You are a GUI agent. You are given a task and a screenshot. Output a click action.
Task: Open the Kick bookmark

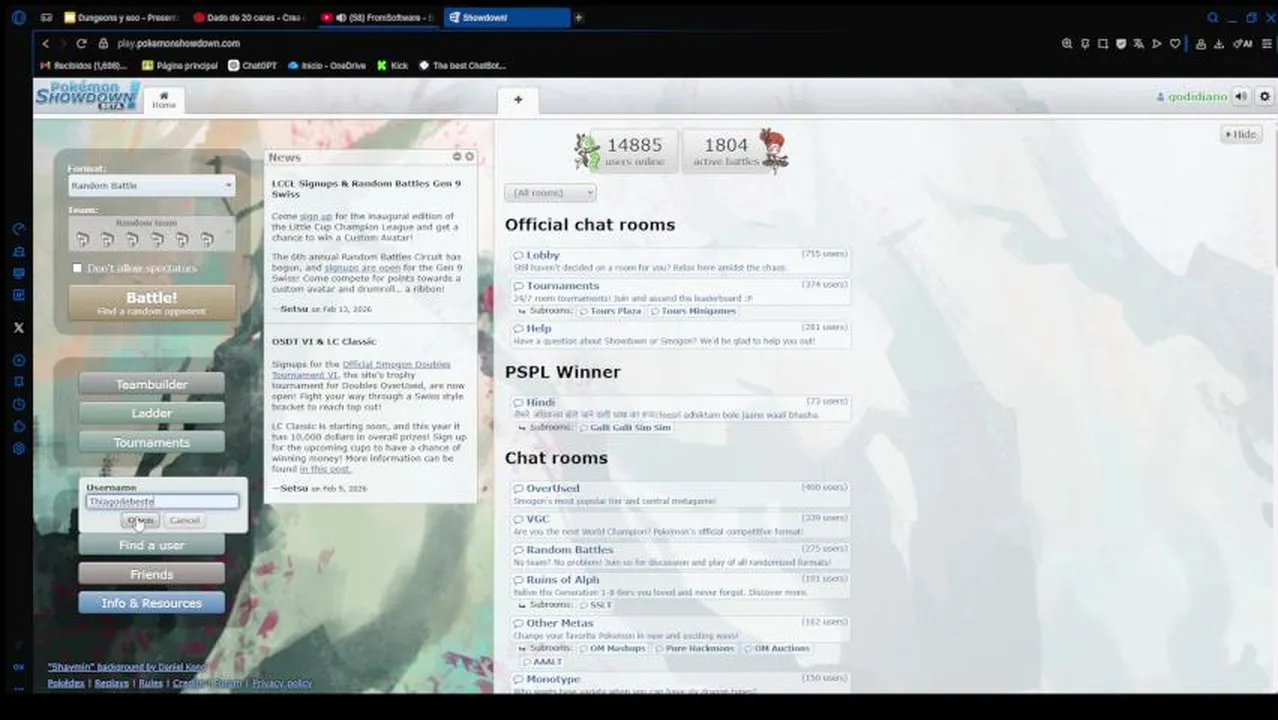click(x=393, y=65)
